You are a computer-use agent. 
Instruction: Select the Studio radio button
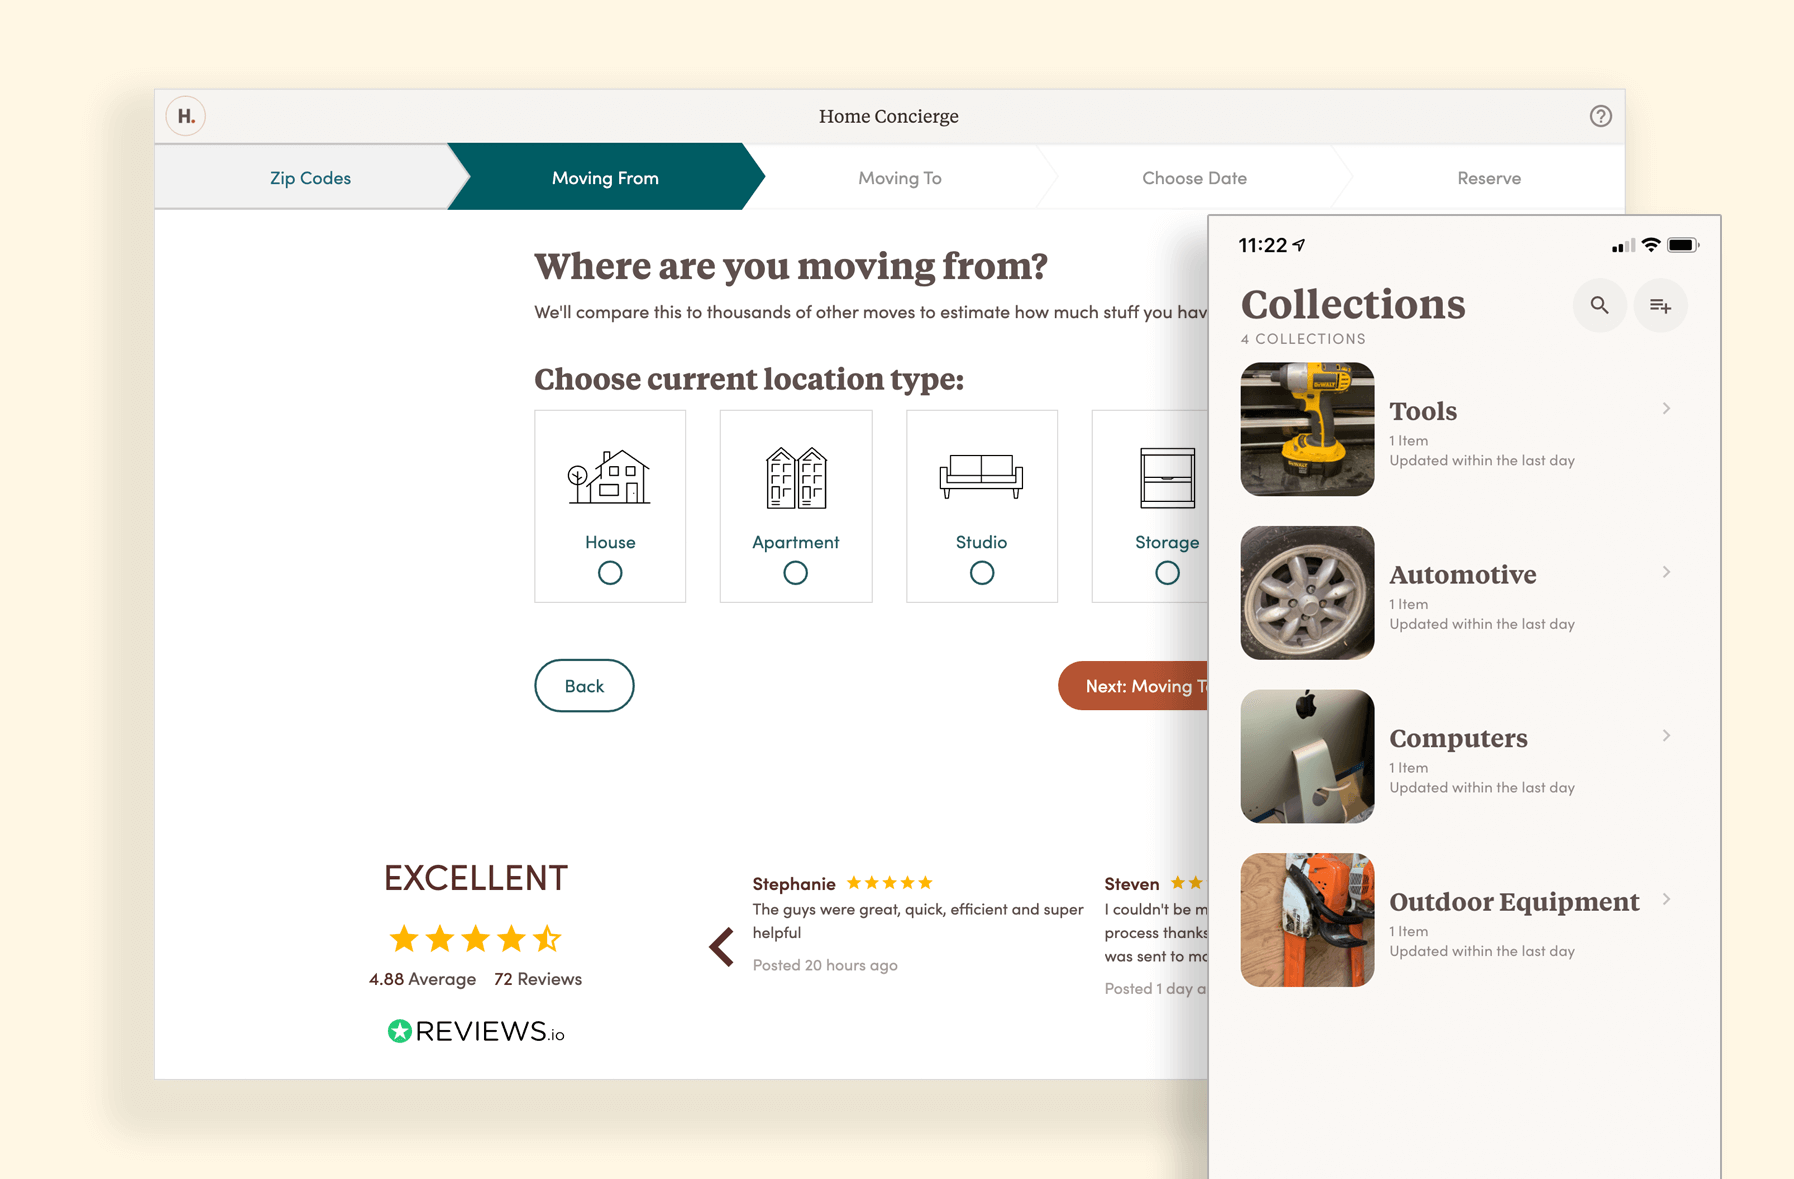982,573
